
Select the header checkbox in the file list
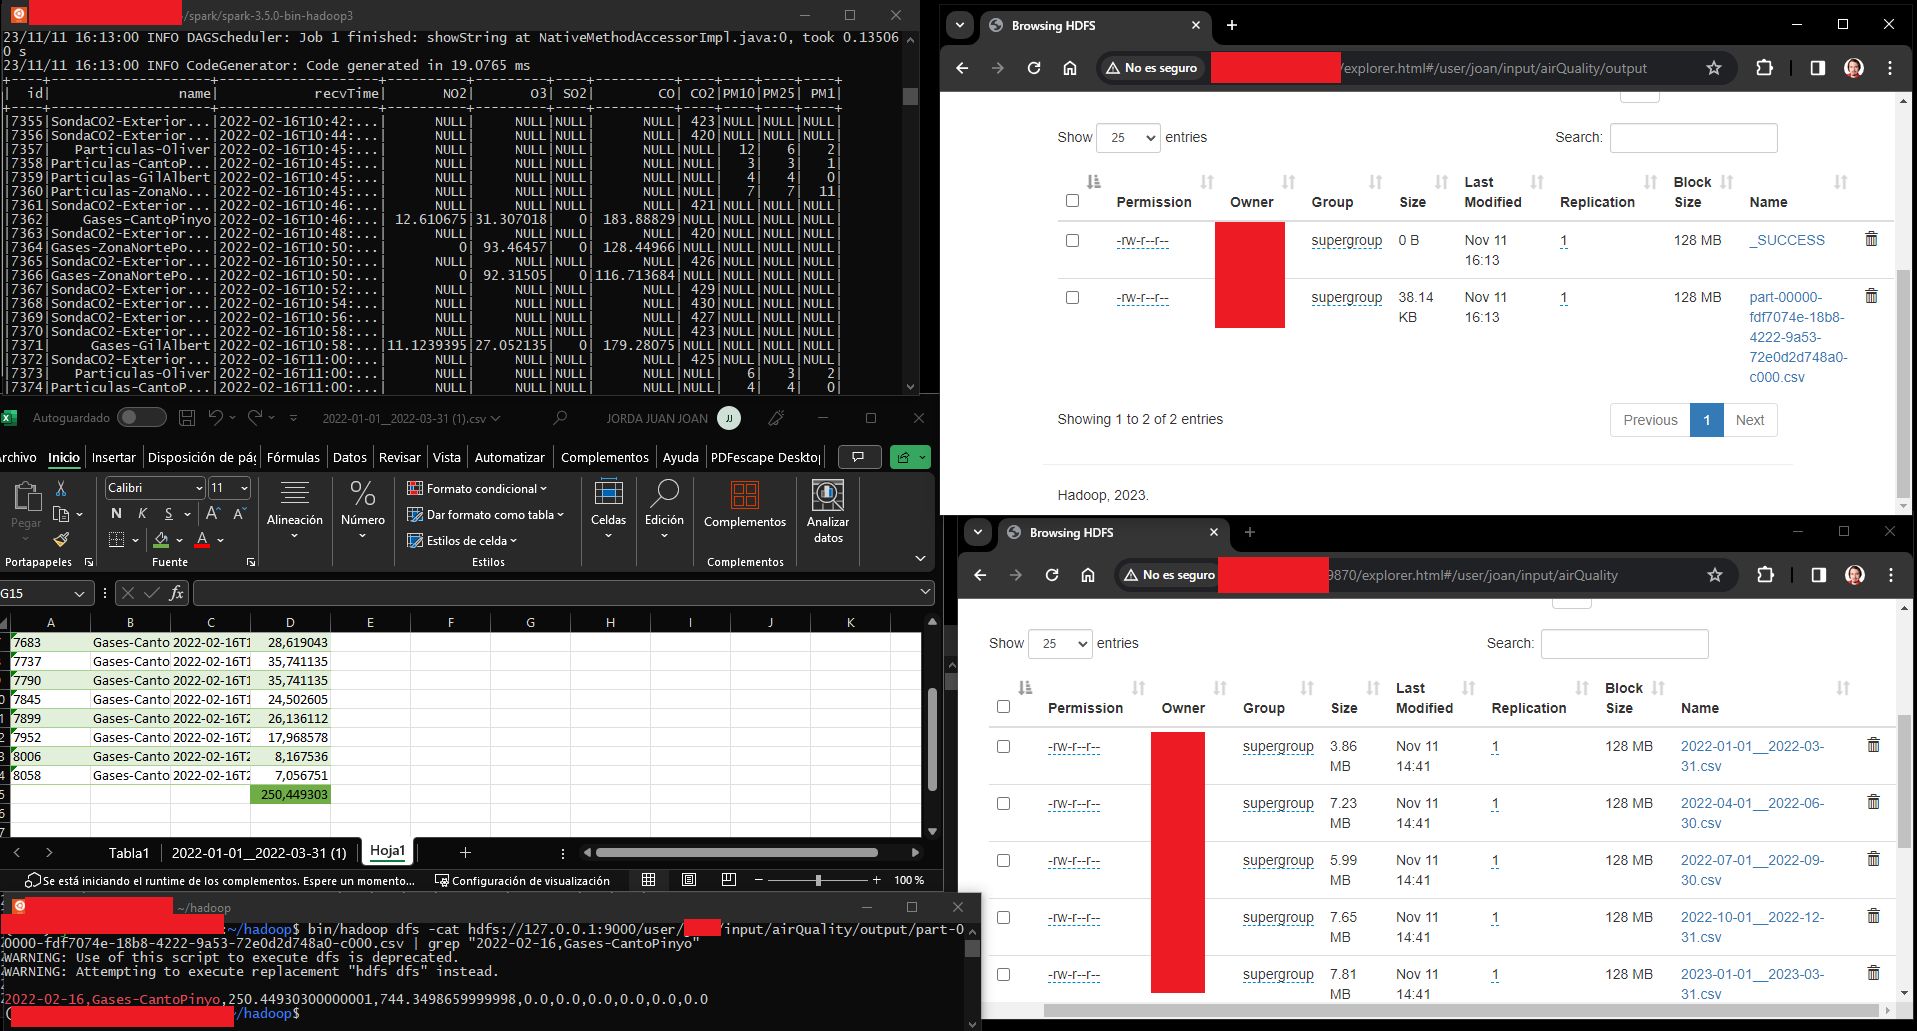(x=1073, y=200)
